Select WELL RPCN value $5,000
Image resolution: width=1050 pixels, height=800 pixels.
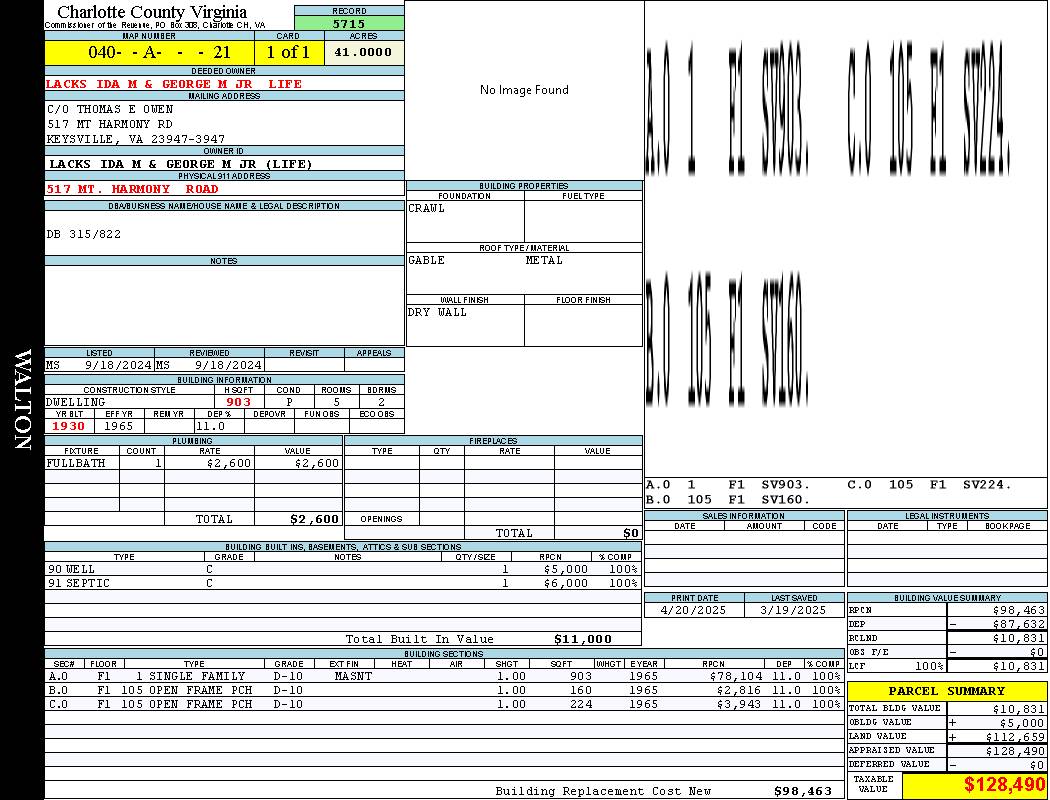click(566, 570)
